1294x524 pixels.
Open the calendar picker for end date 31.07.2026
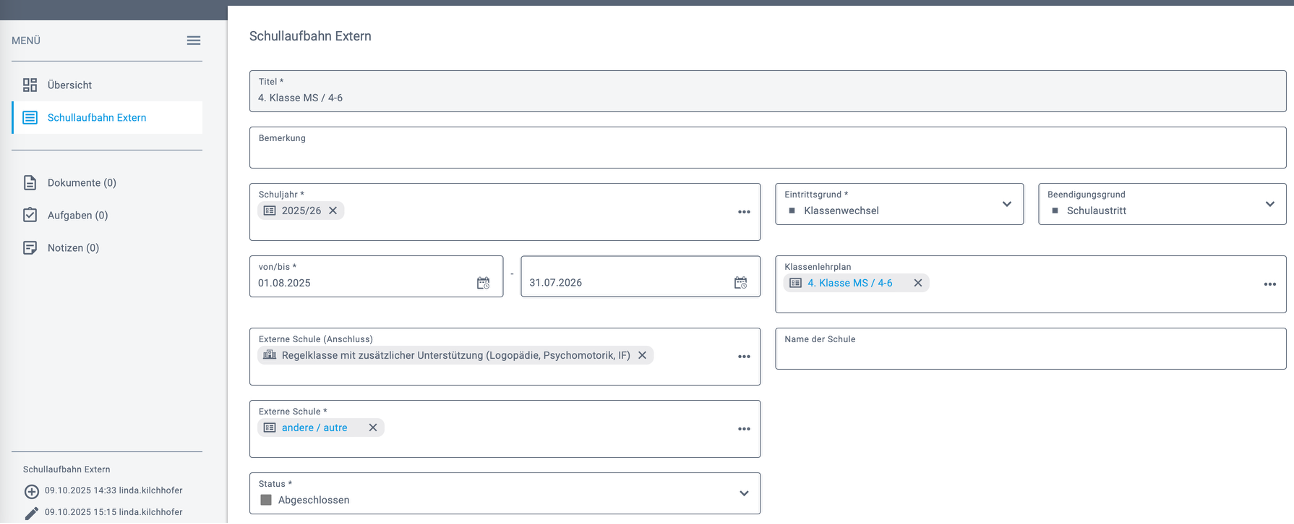740,283
